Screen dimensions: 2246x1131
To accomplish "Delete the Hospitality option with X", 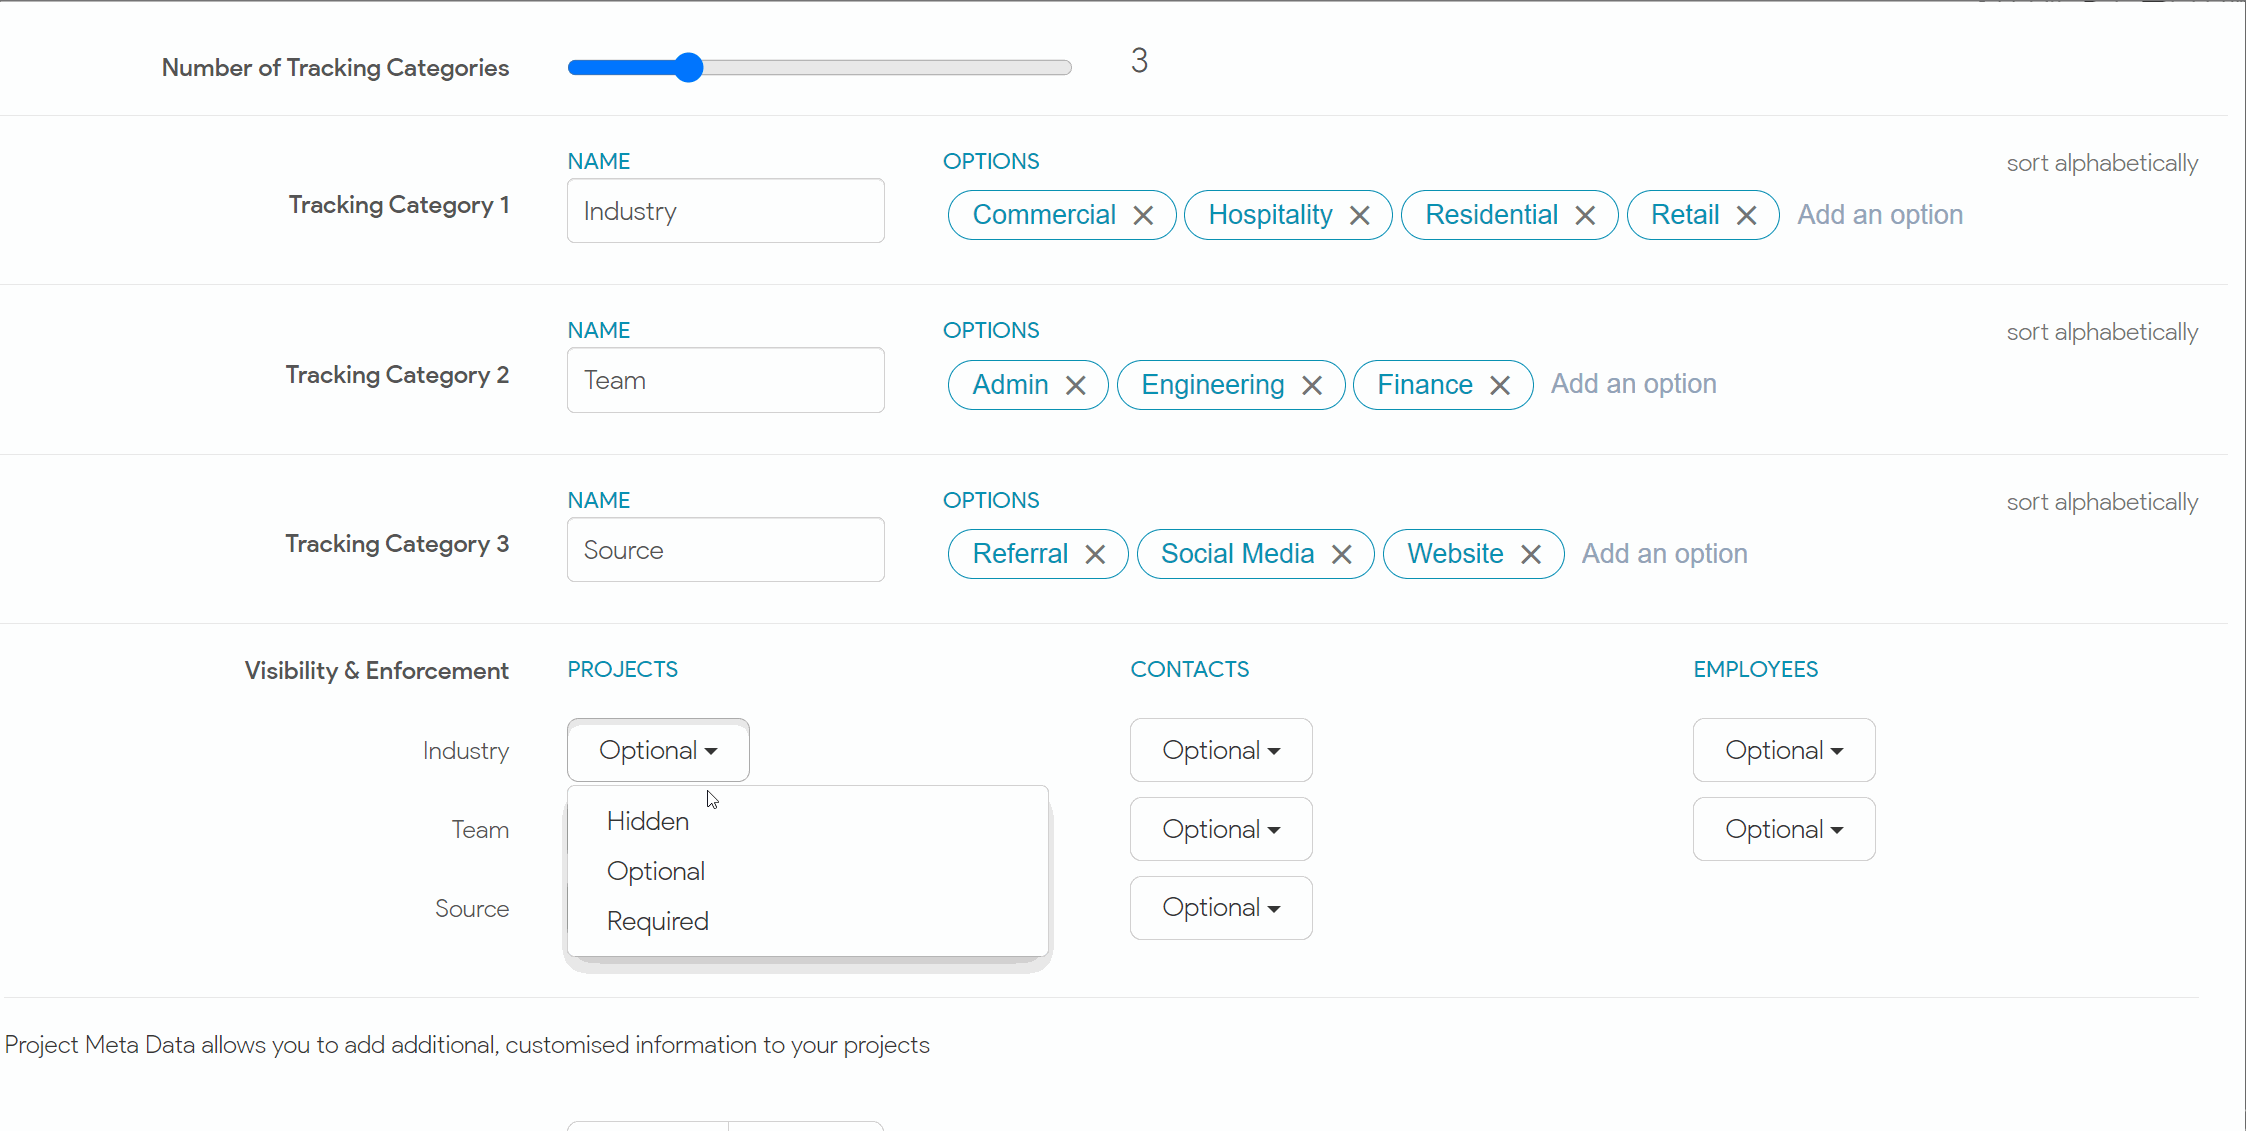I will [x=1359, y=216].
